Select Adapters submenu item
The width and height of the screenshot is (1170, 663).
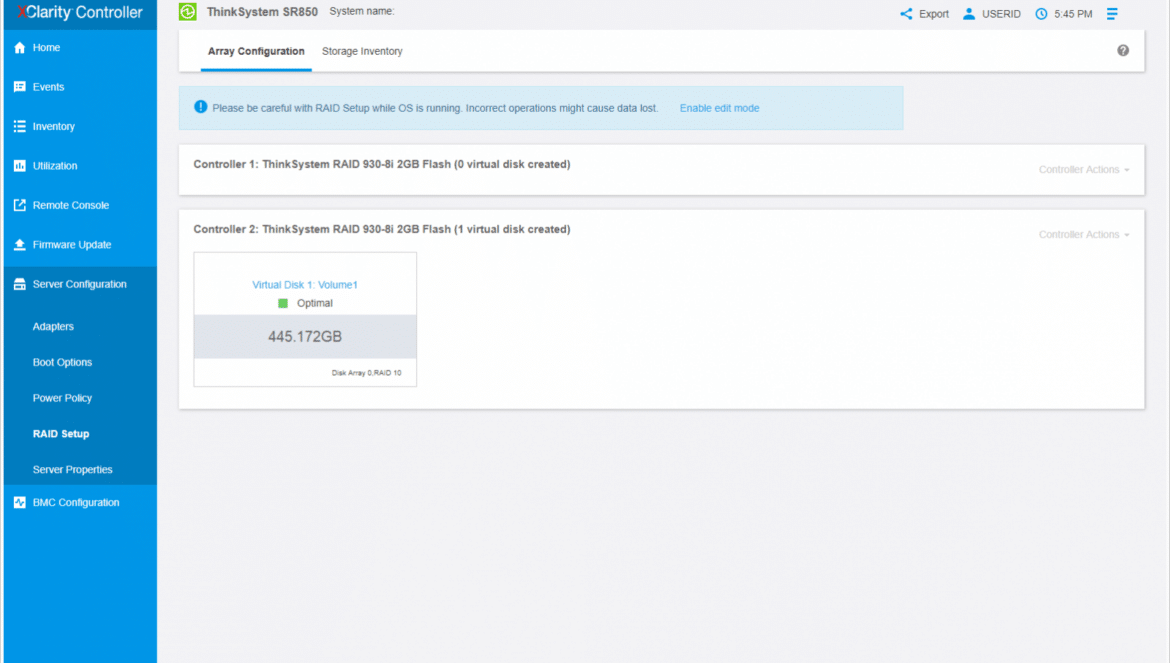53,327
